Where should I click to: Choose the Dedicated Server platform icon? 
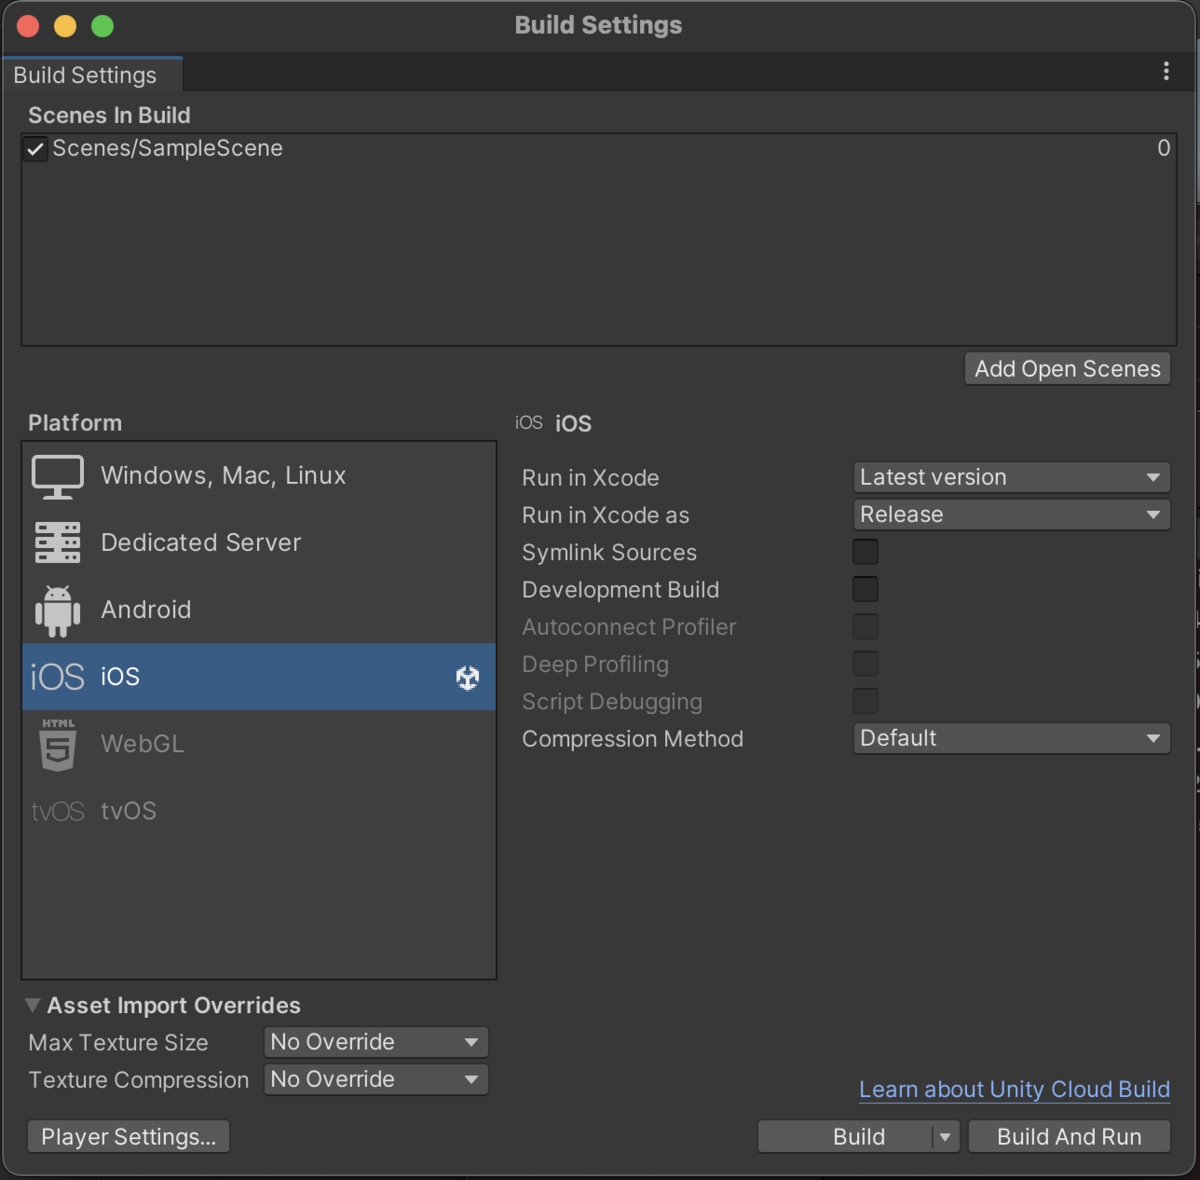click(57, 542)
